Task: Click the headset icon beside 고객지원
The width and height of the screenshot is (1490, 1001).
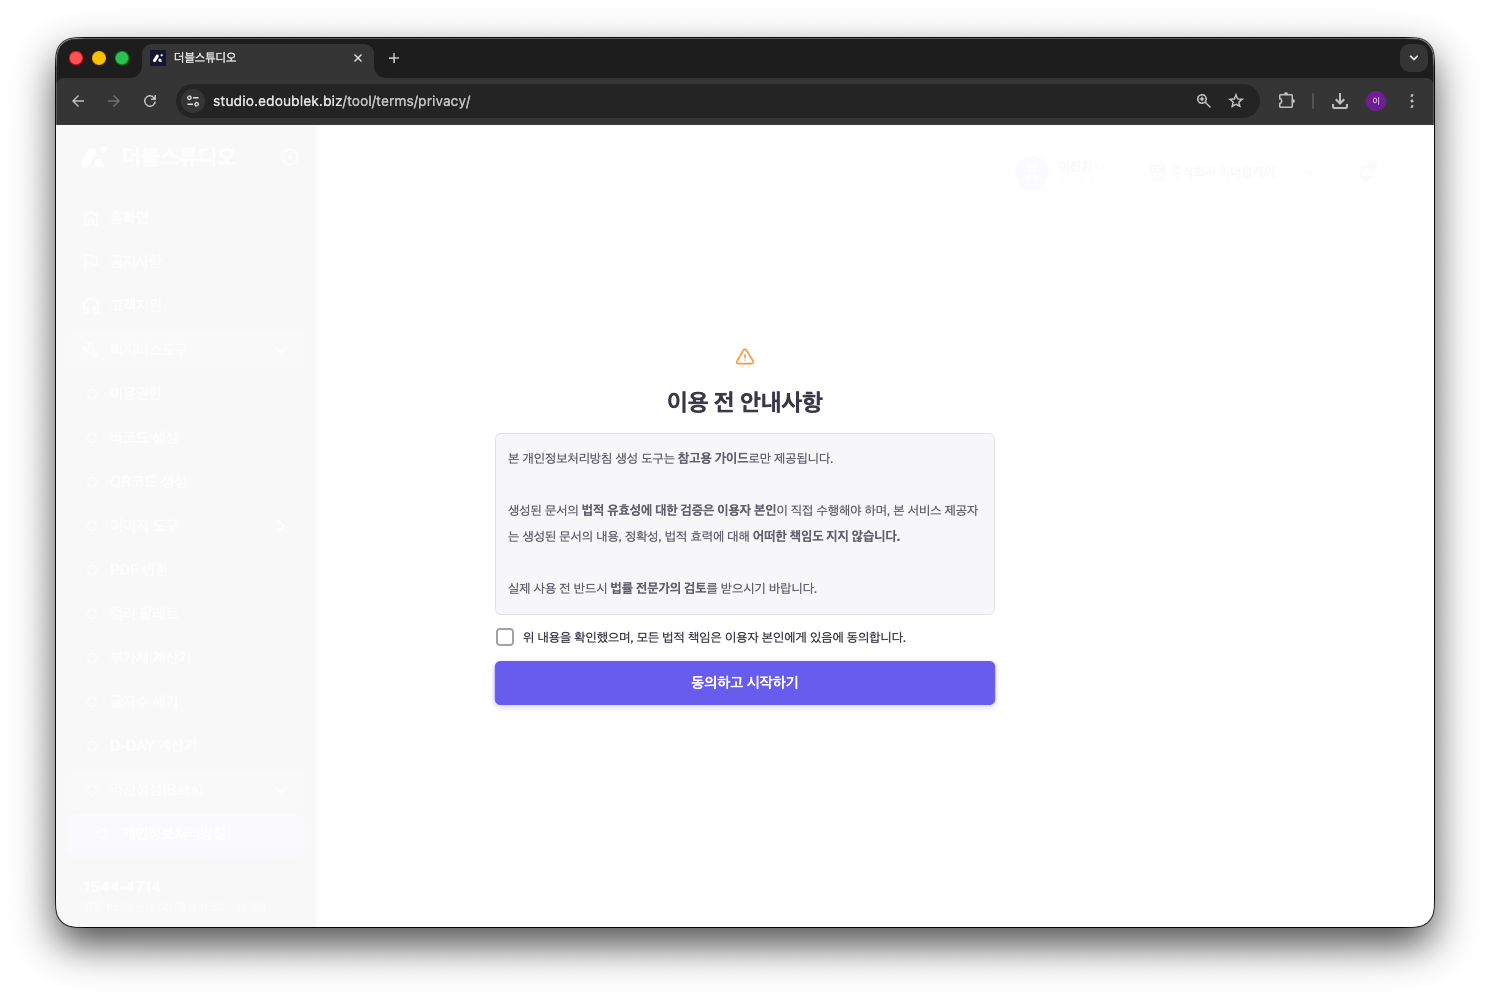Action: point(92,305)
